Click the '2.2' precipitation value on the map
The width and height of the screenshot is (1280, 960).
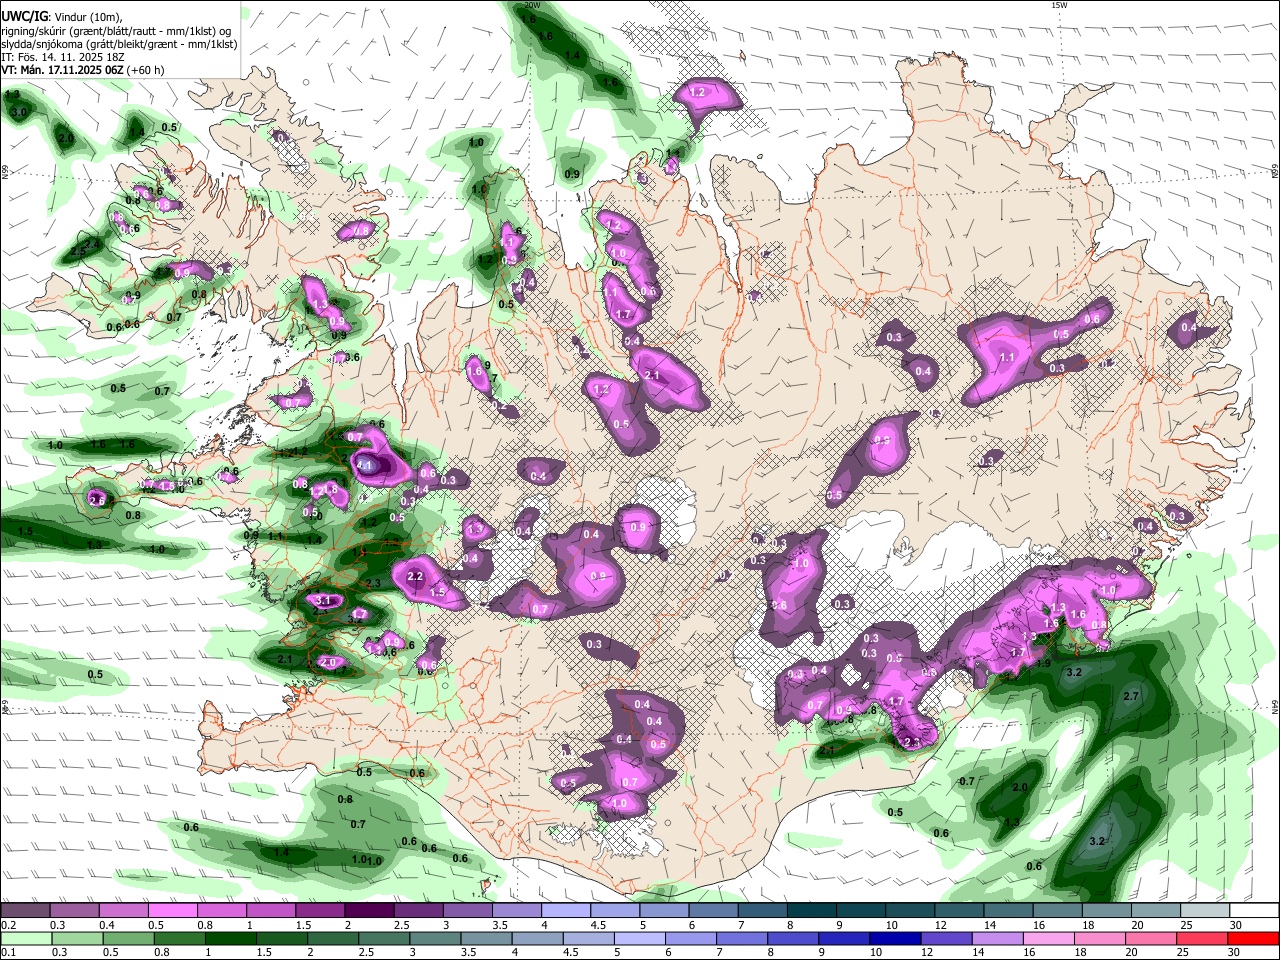(416, 577)
